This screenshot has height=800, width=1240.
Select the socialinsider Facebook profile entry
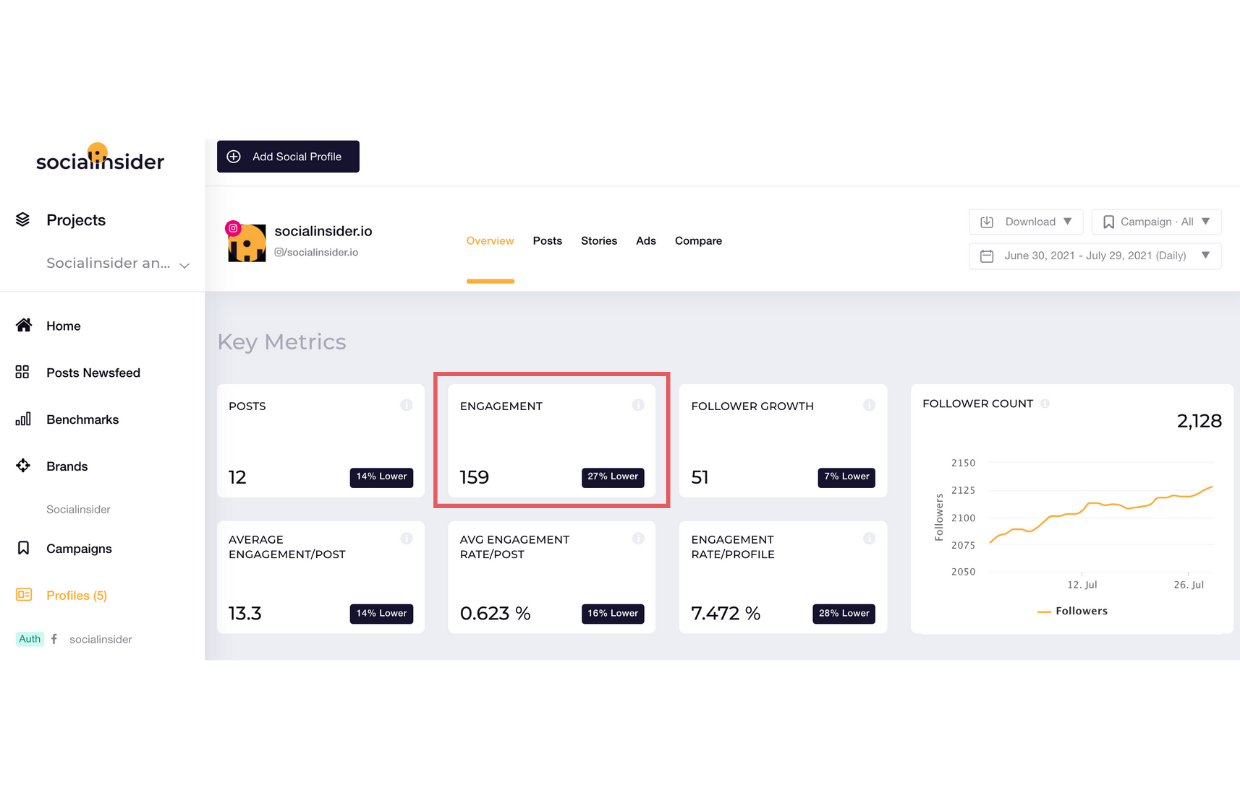(100, 639)
